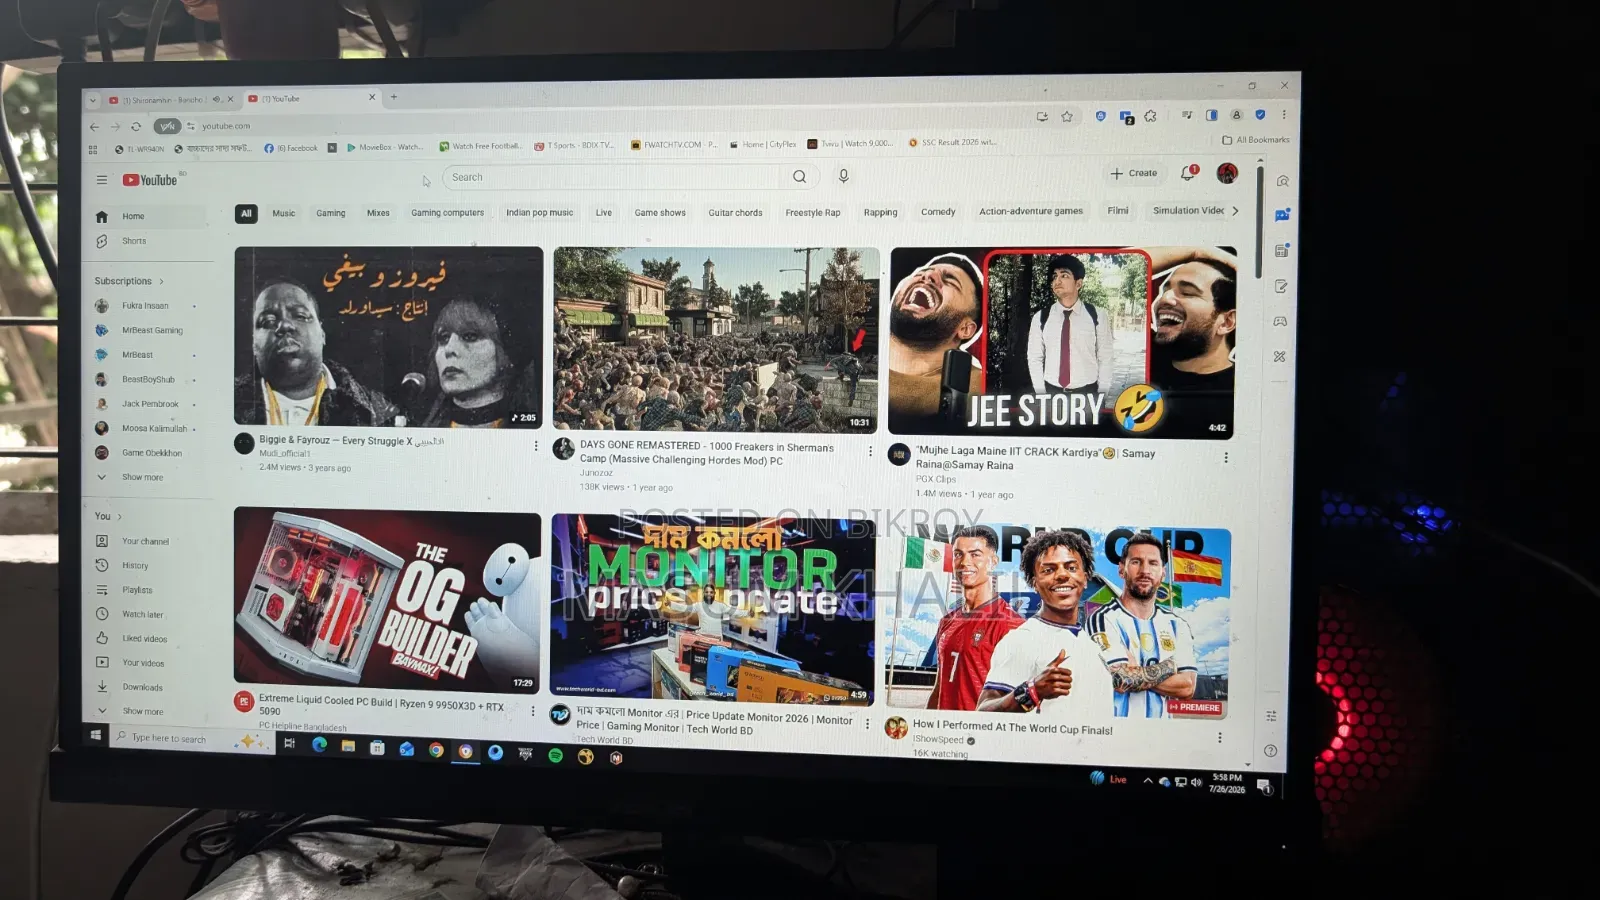The width and height of the screenshot is (1600, 900).
Task: Click the install app icon in address bar
Action: click(x=1042, y=117)
